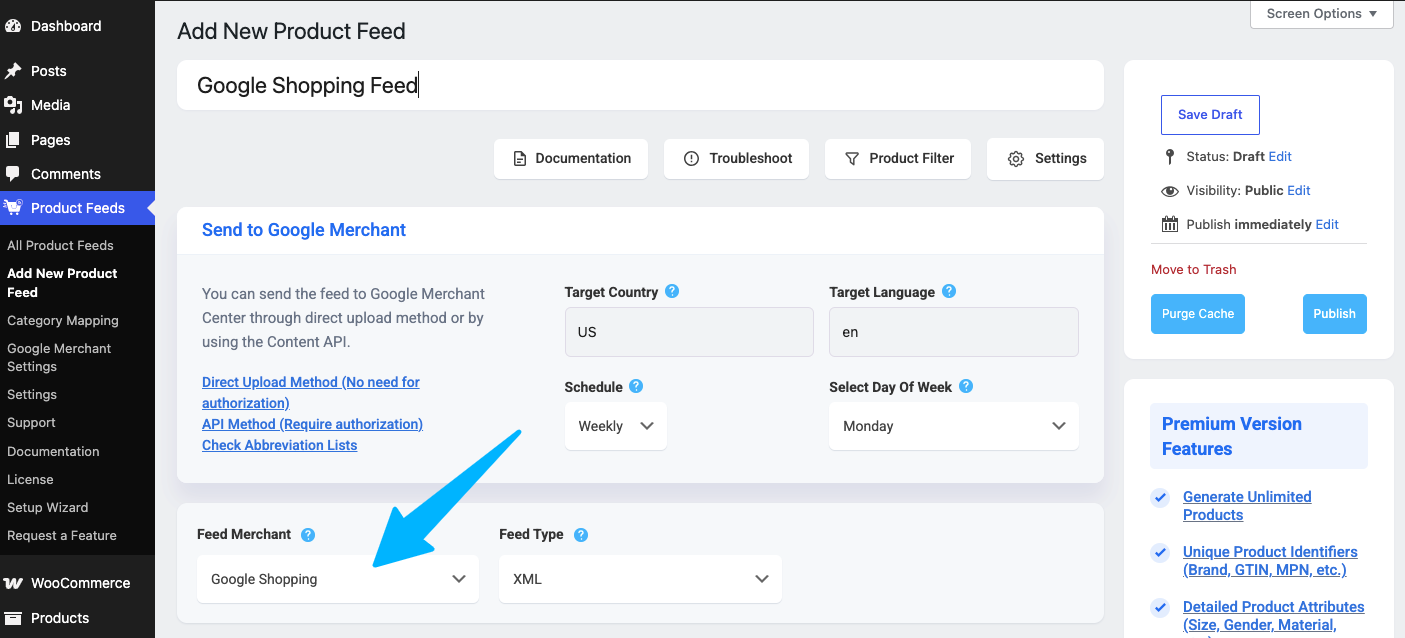Select Add New Product Feed submenu item
This screenshot has height=638, width=1405.
click(x=62, y=283)
